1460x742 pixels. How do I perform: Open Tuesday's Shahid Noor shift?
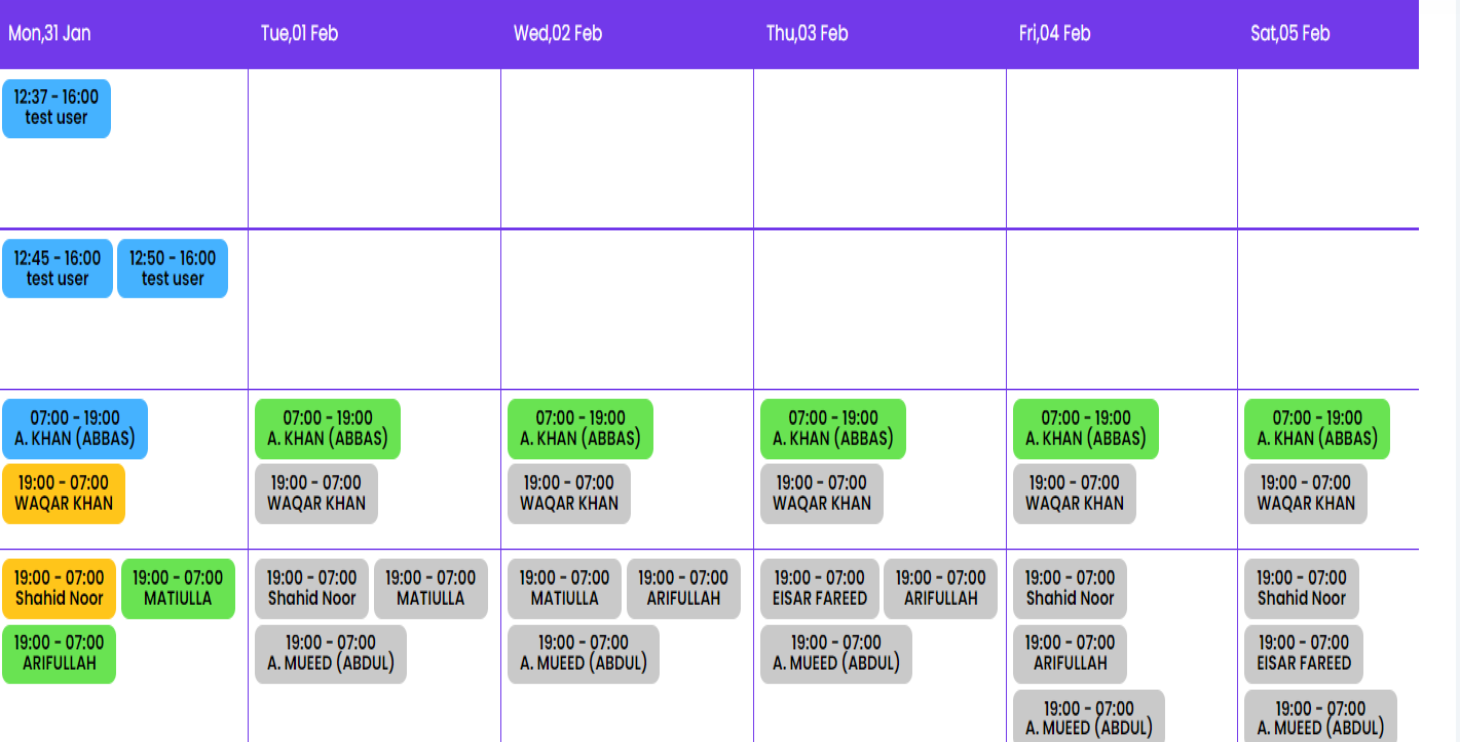coord(312,588)
